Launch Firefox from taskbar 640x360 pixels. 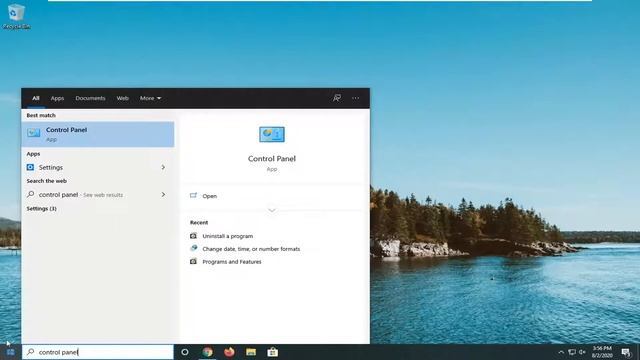coord(229,352)
